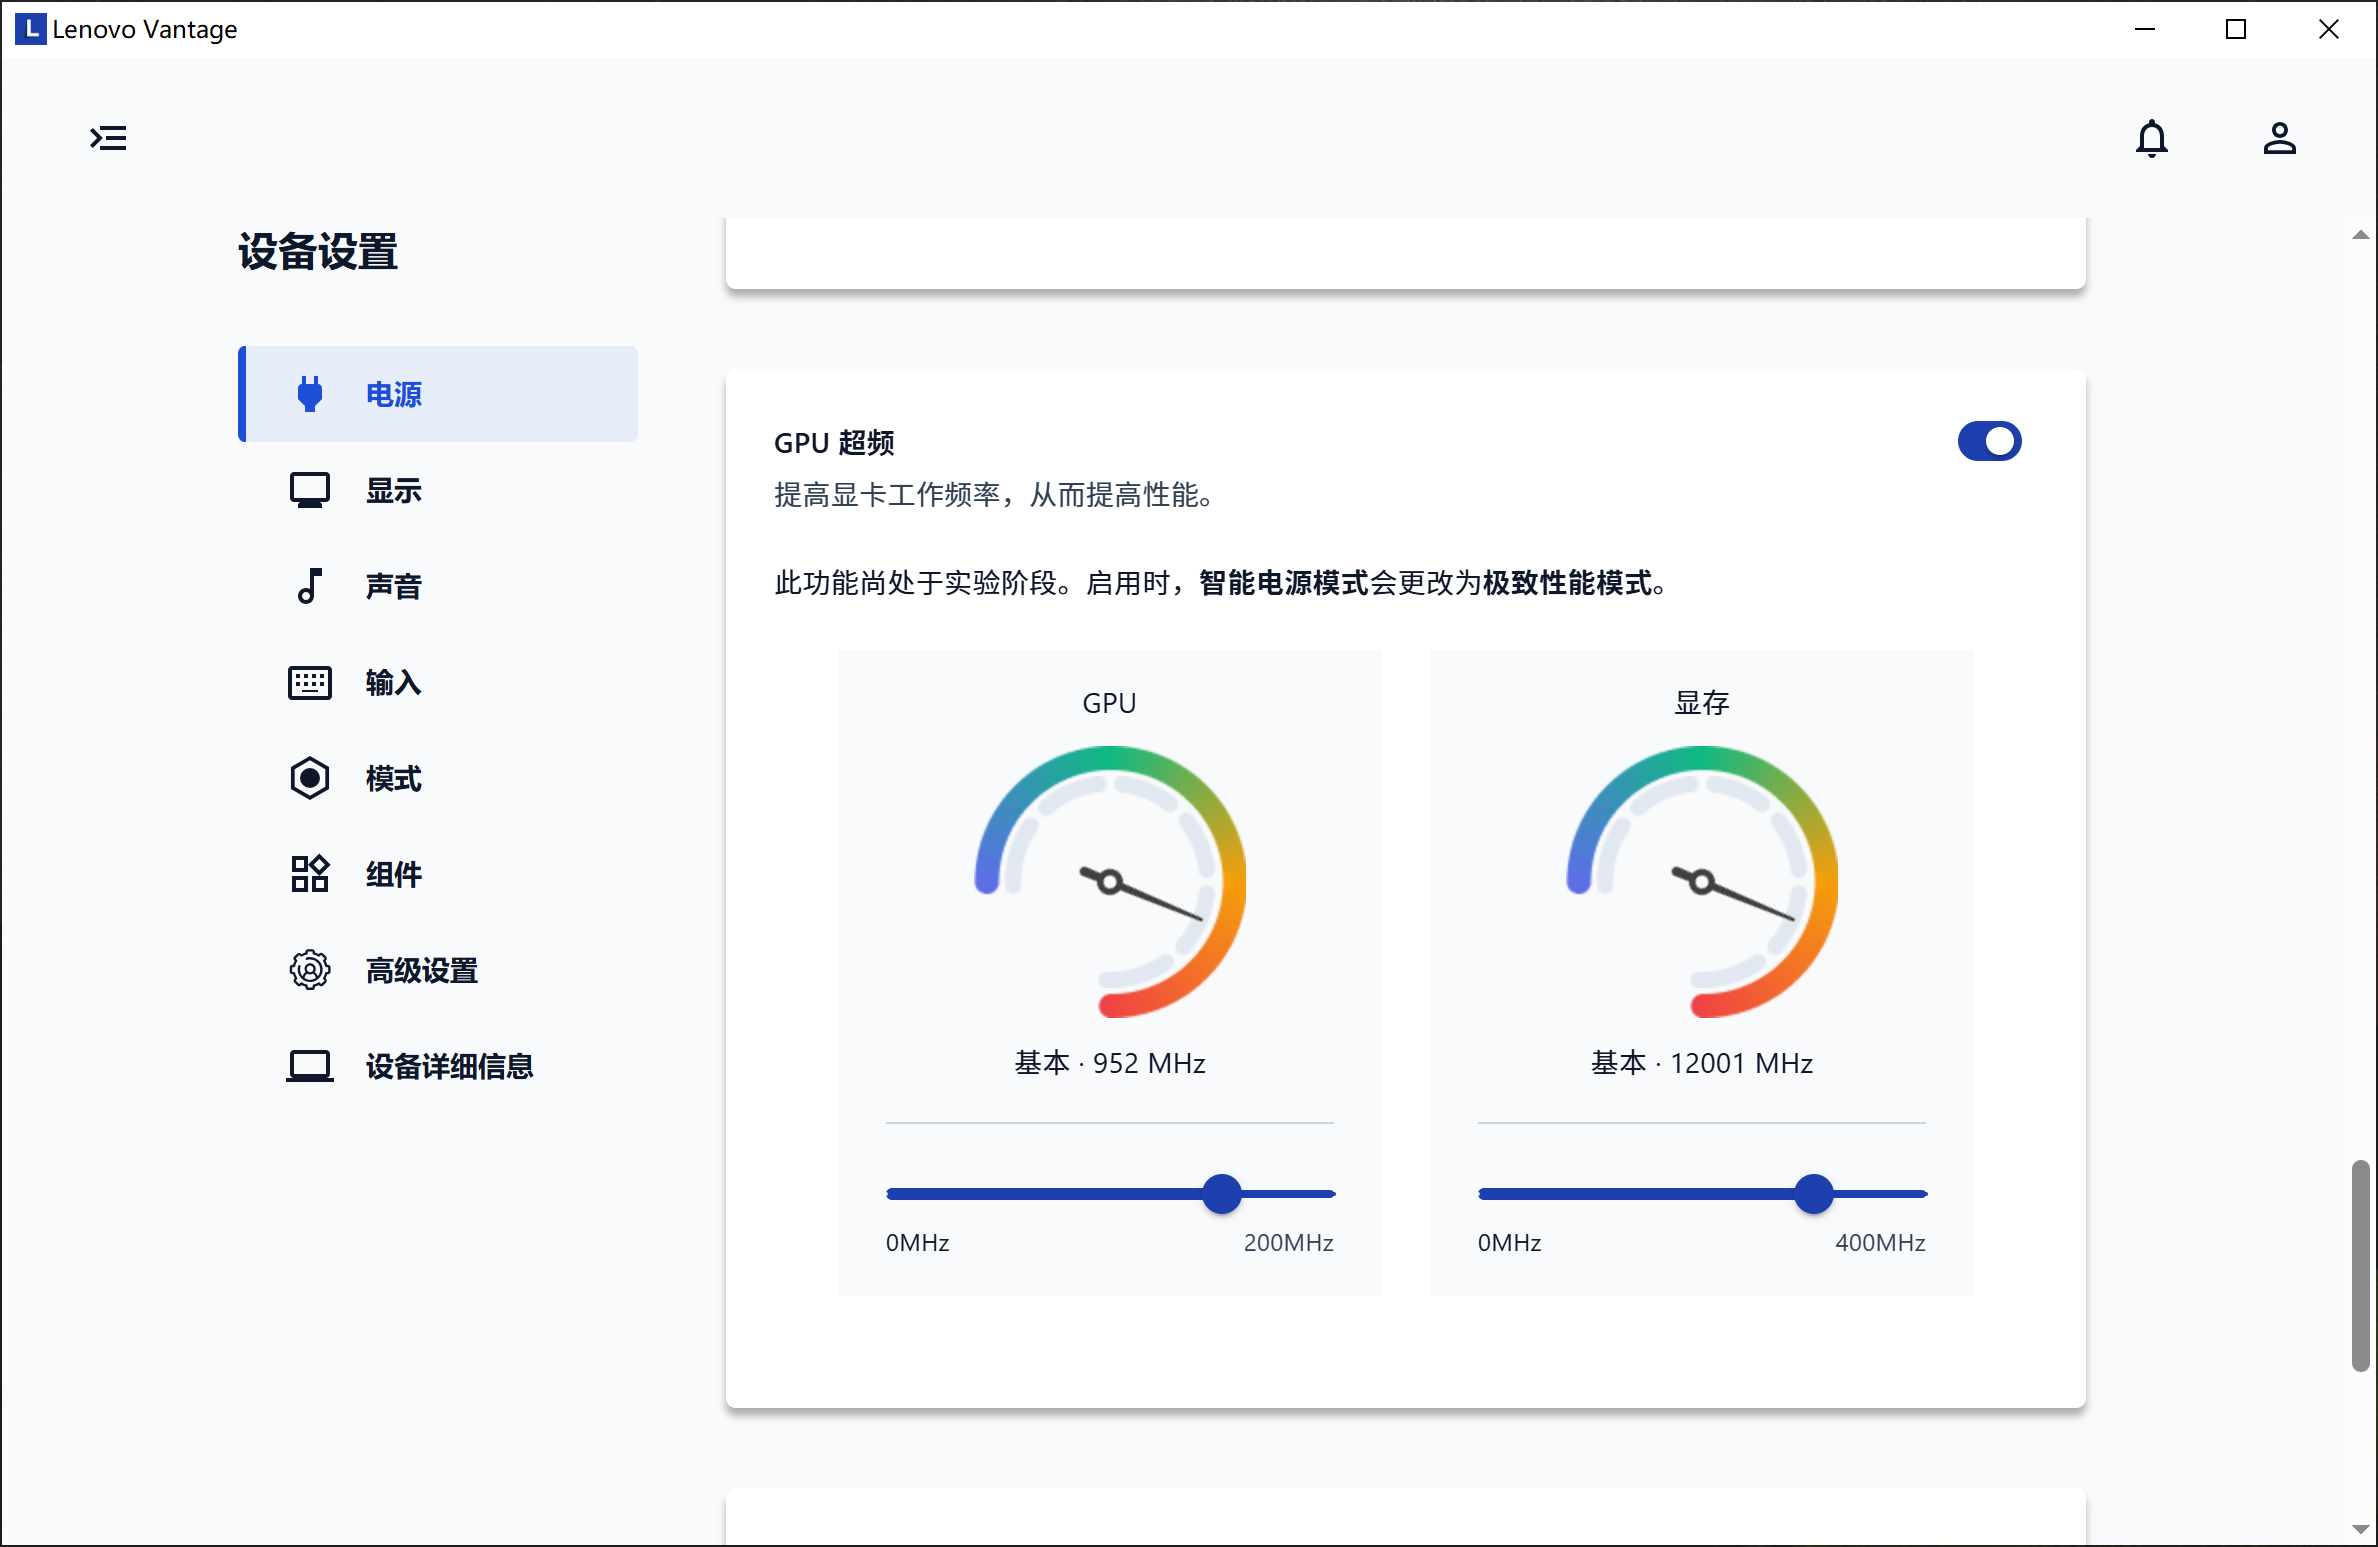This screenshot has width=2378, height=1547.
Task: Collapse the sidebar with the hamburger menu icon
Action: [108, 138]
